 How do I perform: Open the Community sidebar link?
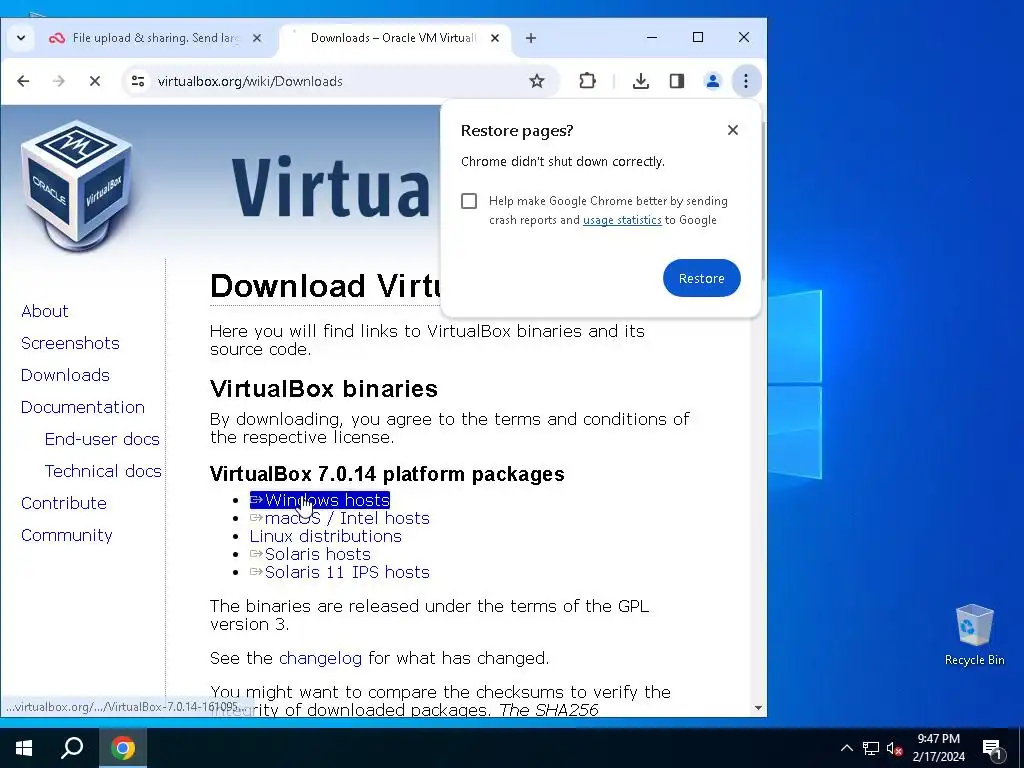click(67, 536)
